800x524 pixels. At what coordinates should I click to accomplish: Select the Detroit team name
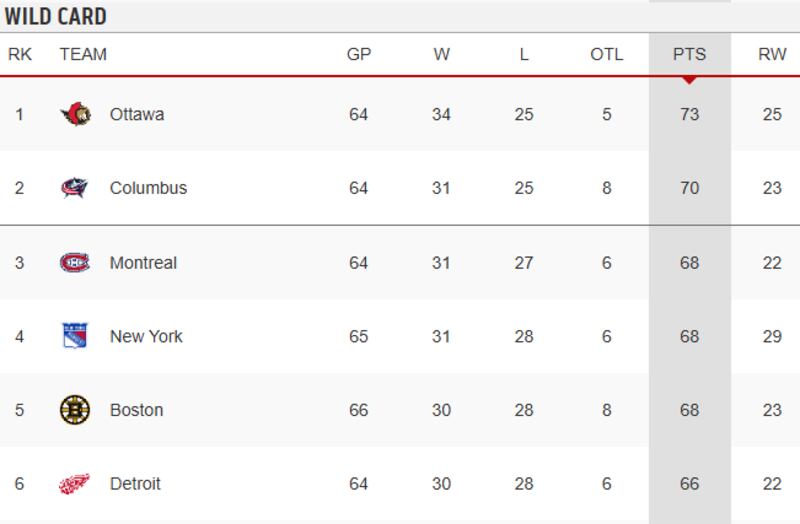(x=135, y=484)
